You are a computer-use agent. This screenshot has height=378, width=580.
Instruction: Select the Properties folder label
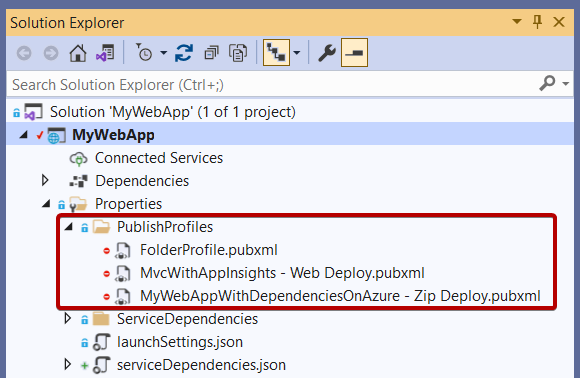pyautogui.click(x=128, y=204)
